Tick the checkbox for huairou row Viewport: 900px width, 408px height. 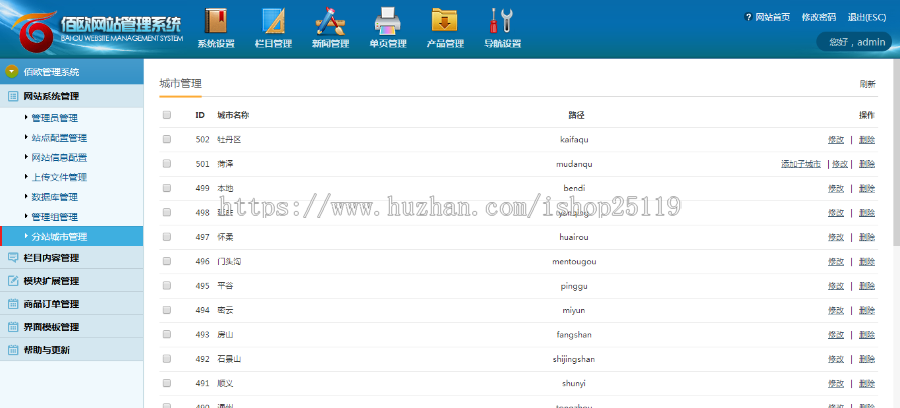point(167,236)
